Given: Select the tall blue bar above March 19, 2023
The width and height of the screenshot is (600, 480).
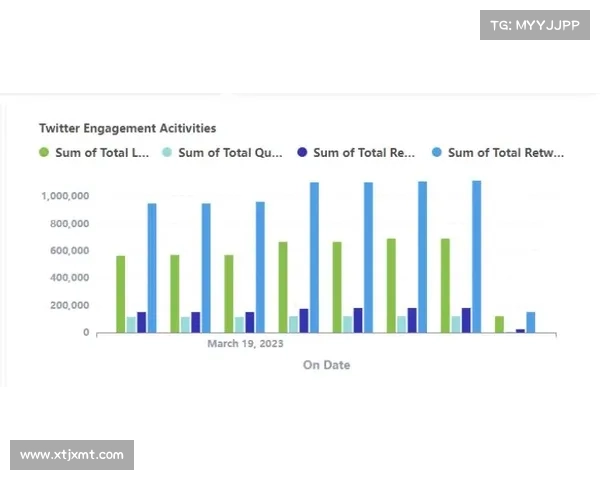Looking at the screenshot, I should [260, 267].
